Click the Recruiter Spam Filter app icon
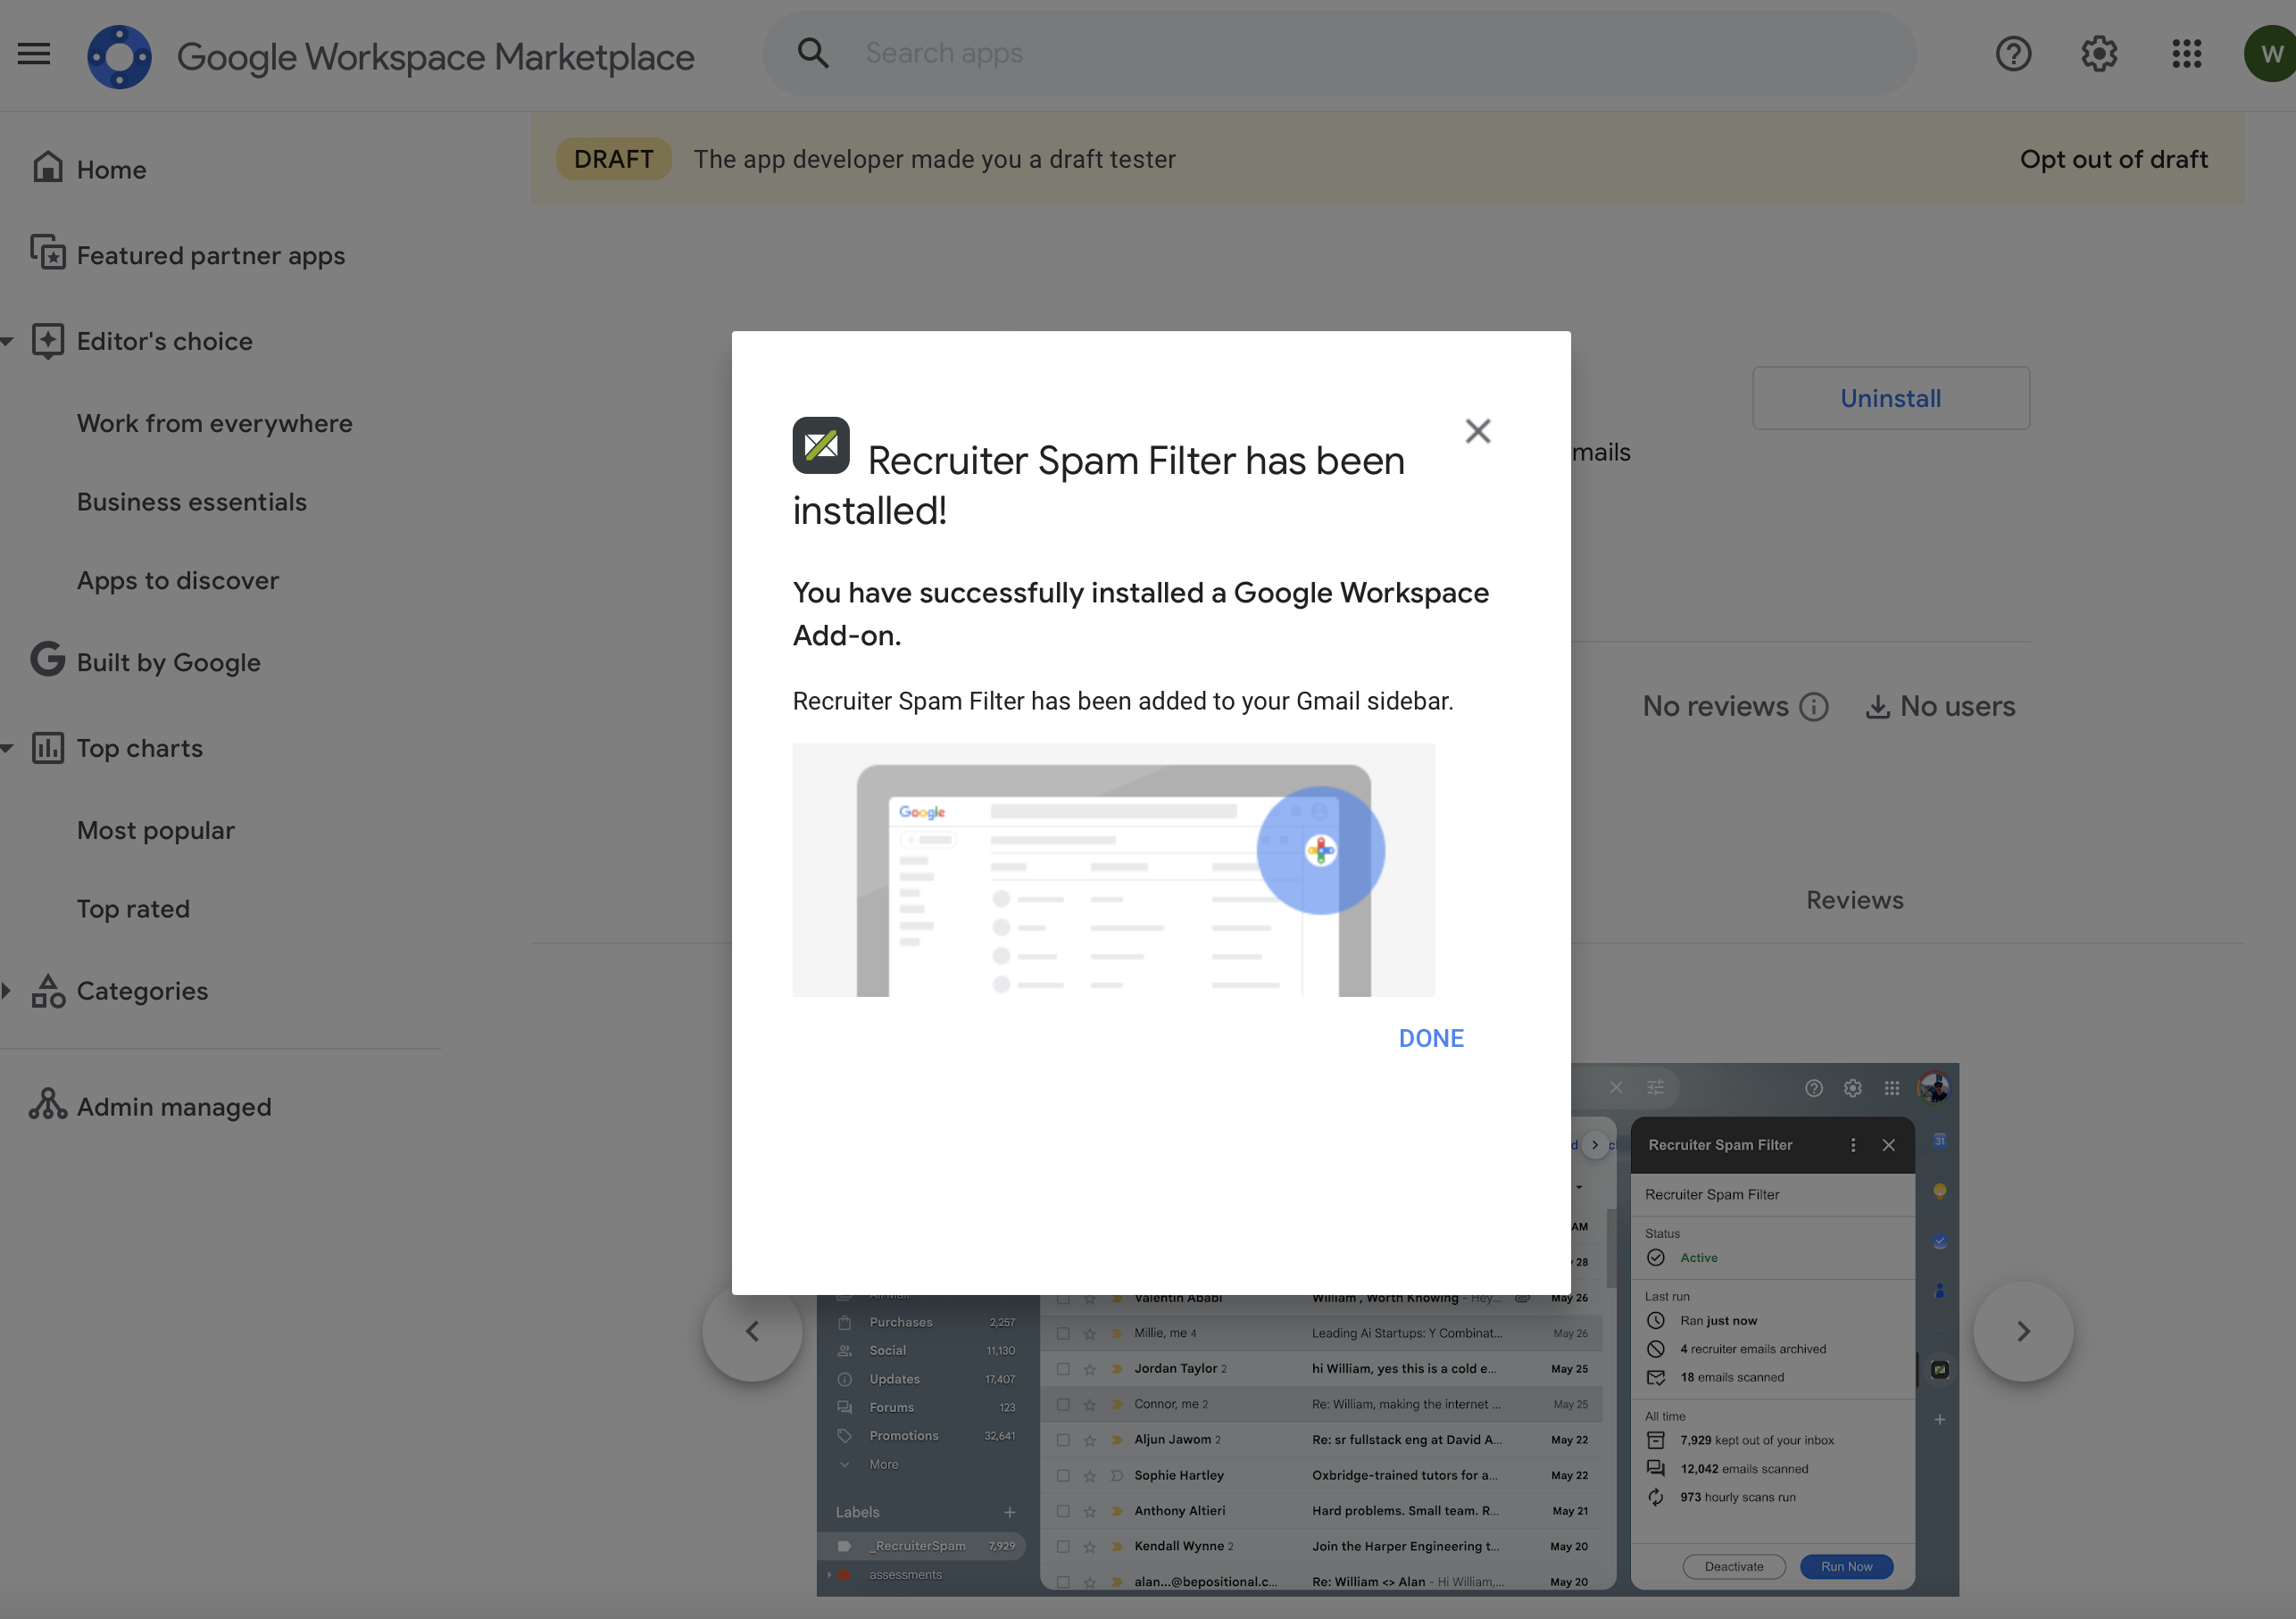 click(x=821, y=446)
